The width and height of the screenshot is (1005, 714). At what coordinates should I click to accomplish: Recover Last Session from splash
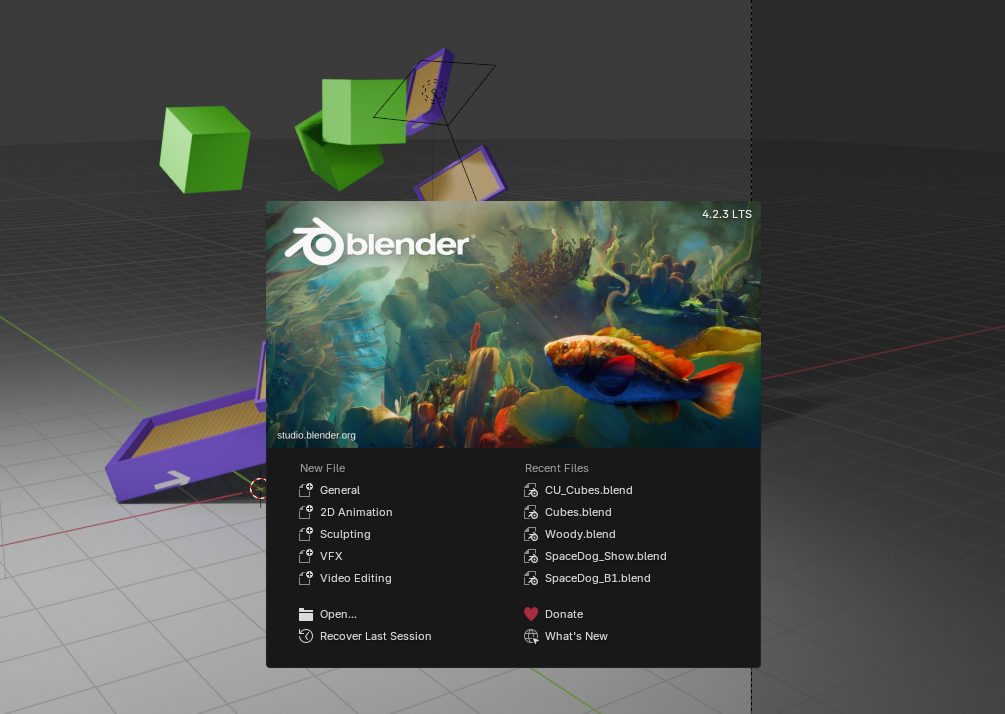[x=375, y=636]
